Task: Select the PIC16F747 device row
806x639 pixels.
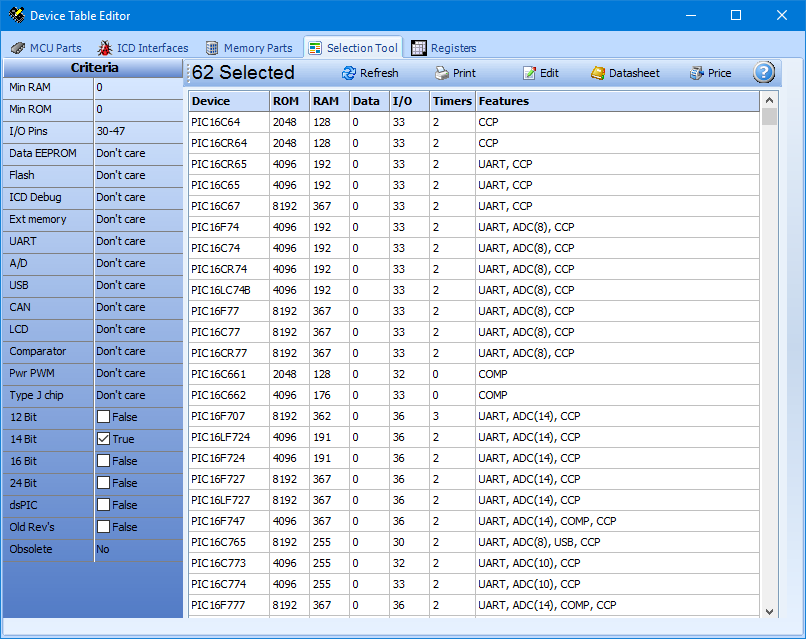Action: click(x=474, y=521)
